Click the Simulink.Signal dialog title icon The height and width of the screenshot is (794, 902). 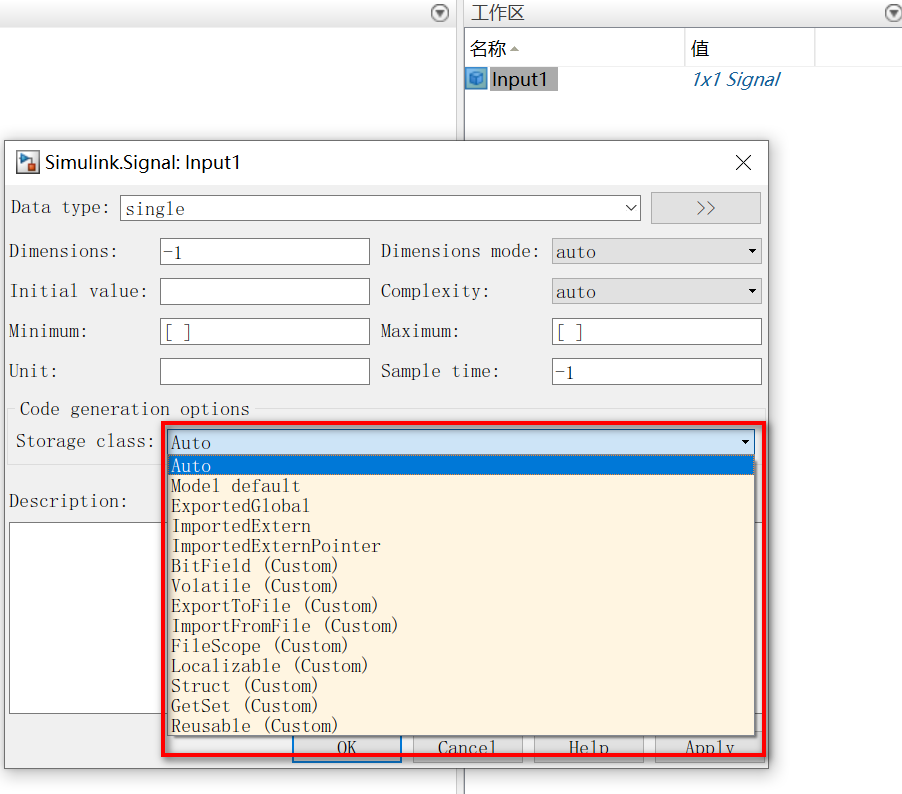click(x=27, y=162)
